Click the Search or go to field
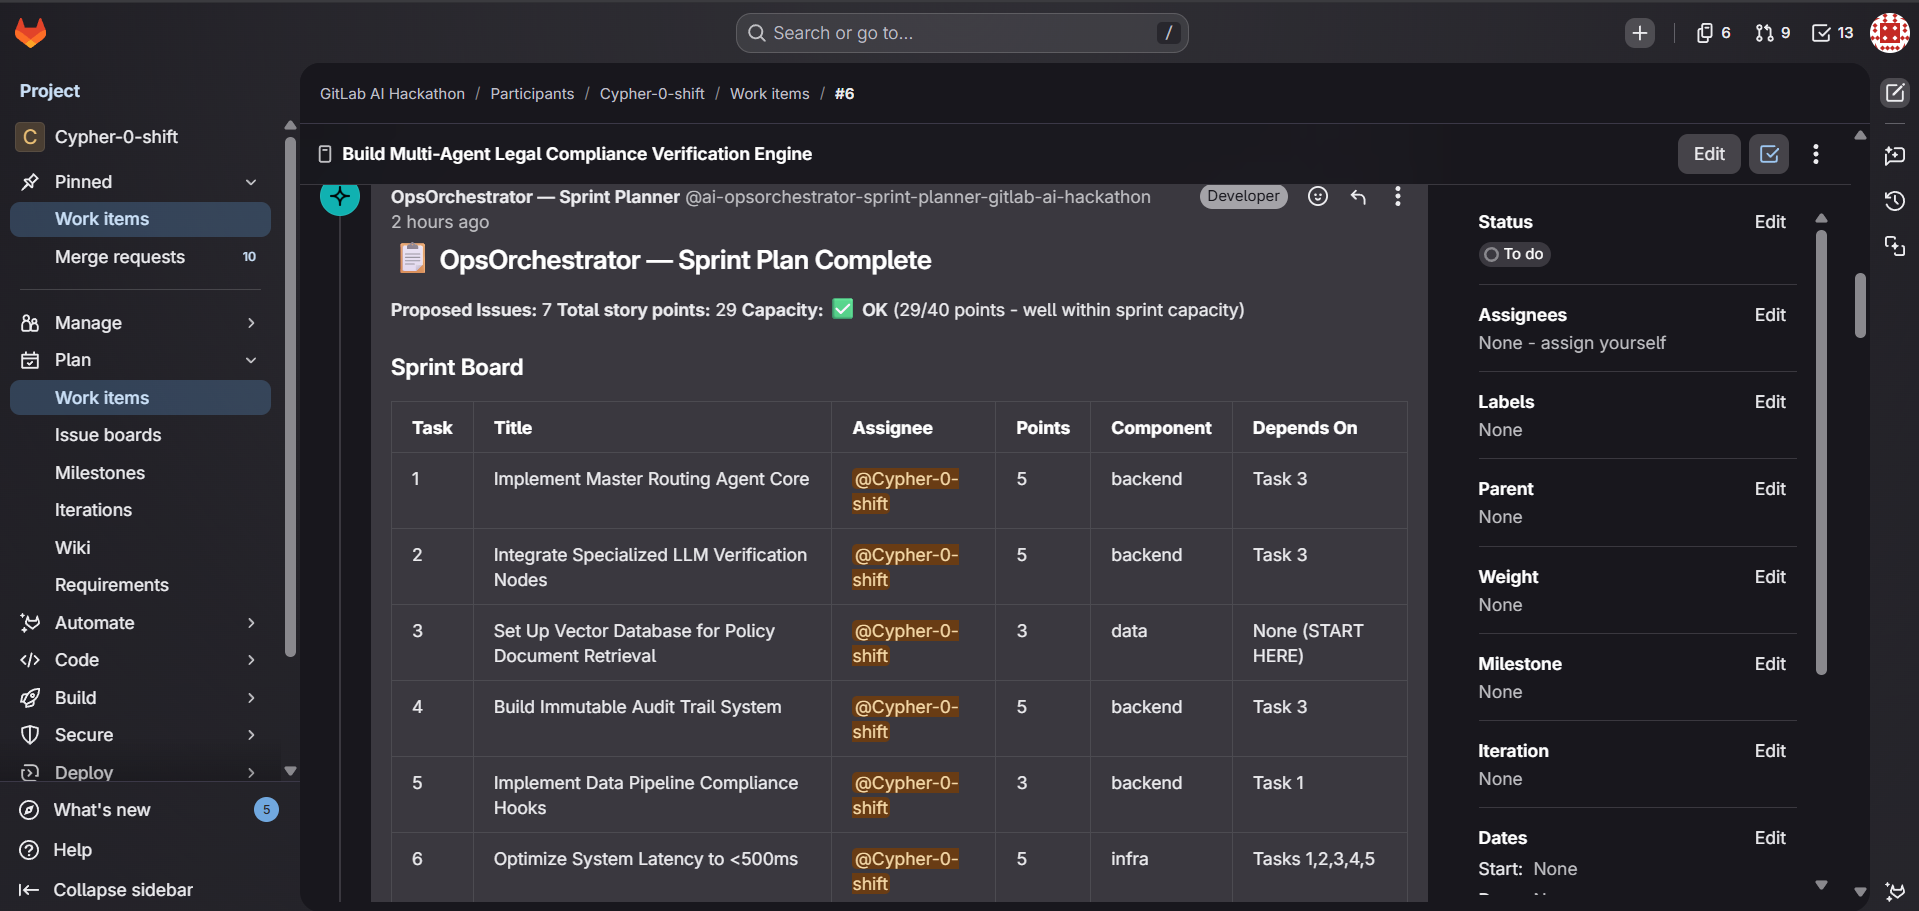The width and height of the screenshot is (1919, 911). [x=962, y=33]
